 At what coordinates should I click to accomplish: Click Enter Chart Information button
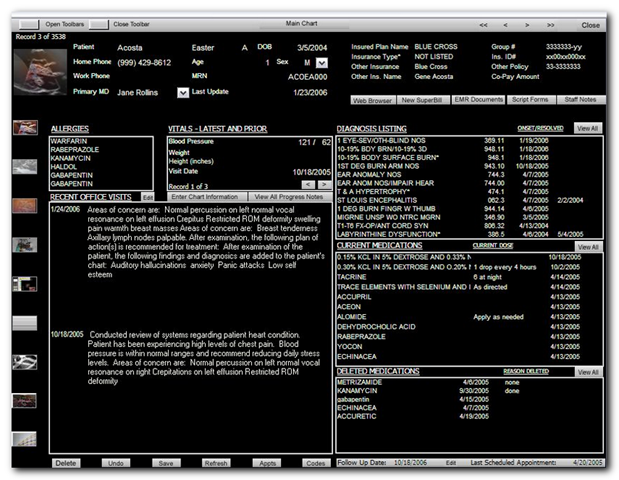point(207,197)
